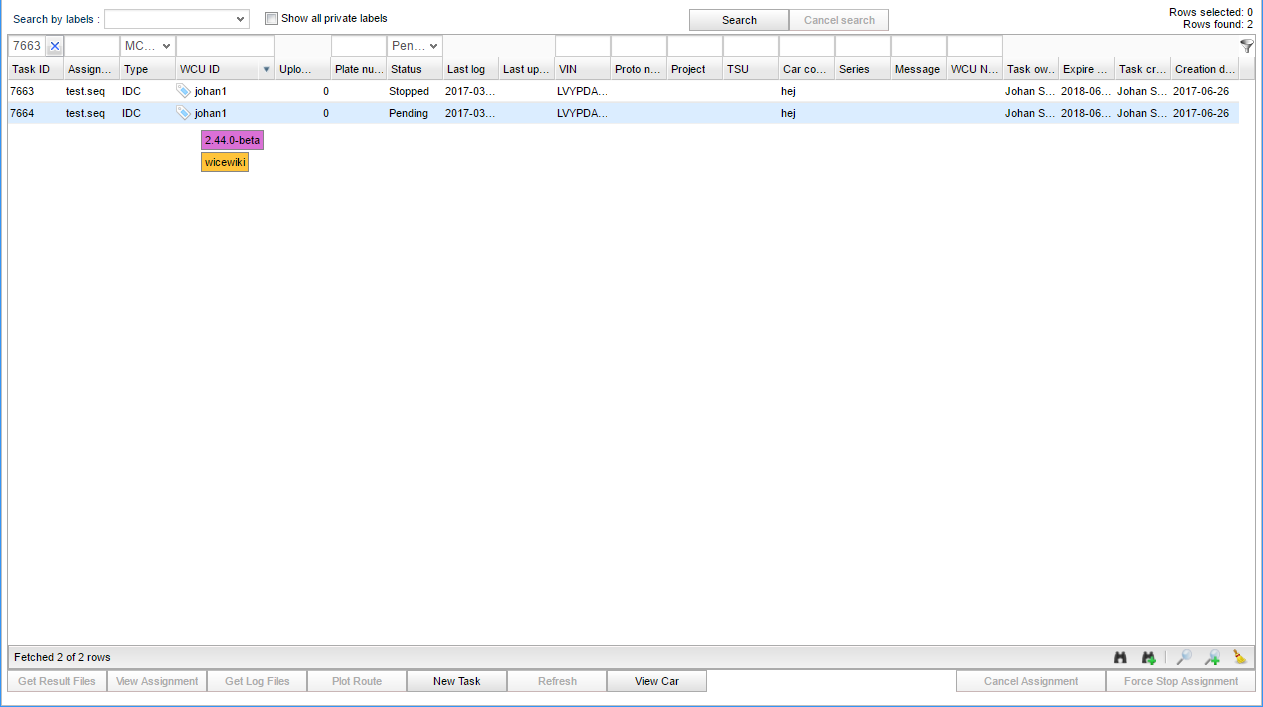Click the purple 2.44.0-beta label
The width and height of the screenshot is (1263, 707).
[232, 140]
